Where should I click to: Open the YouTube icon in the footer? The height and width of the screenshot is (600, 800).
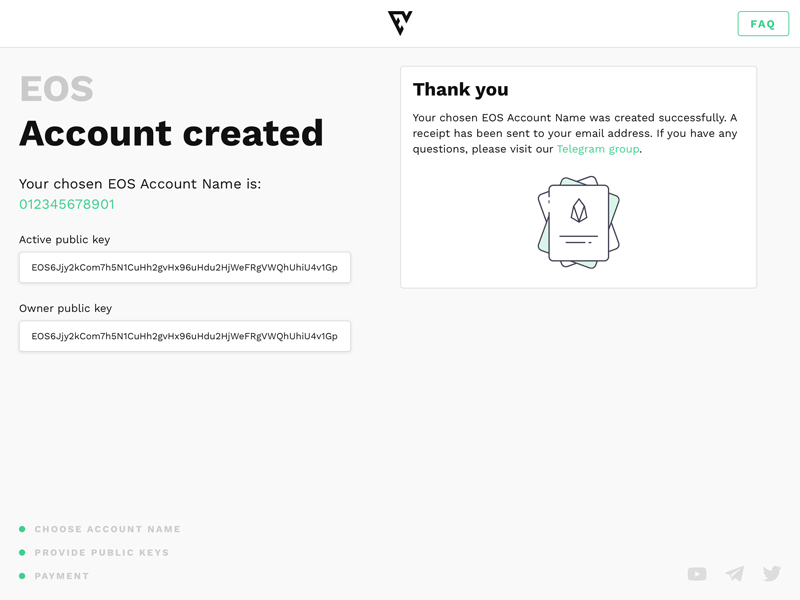tap(697, 574)
